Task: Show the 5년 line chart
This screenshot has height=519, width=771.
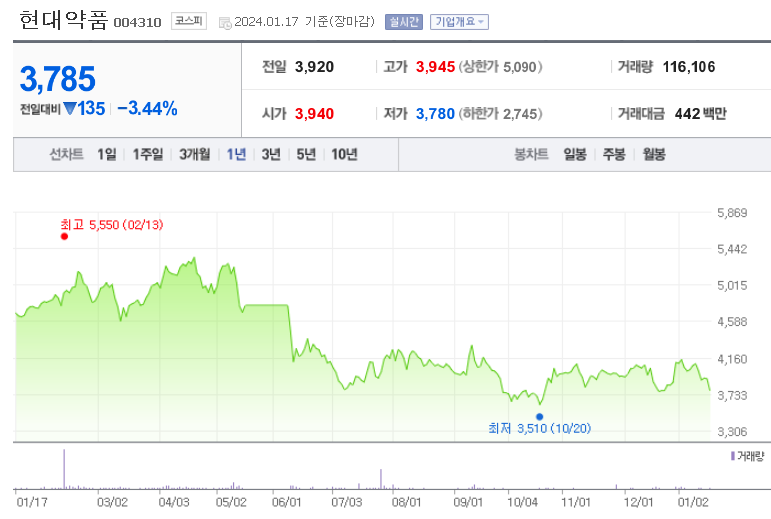Action: tap(306, 154)
